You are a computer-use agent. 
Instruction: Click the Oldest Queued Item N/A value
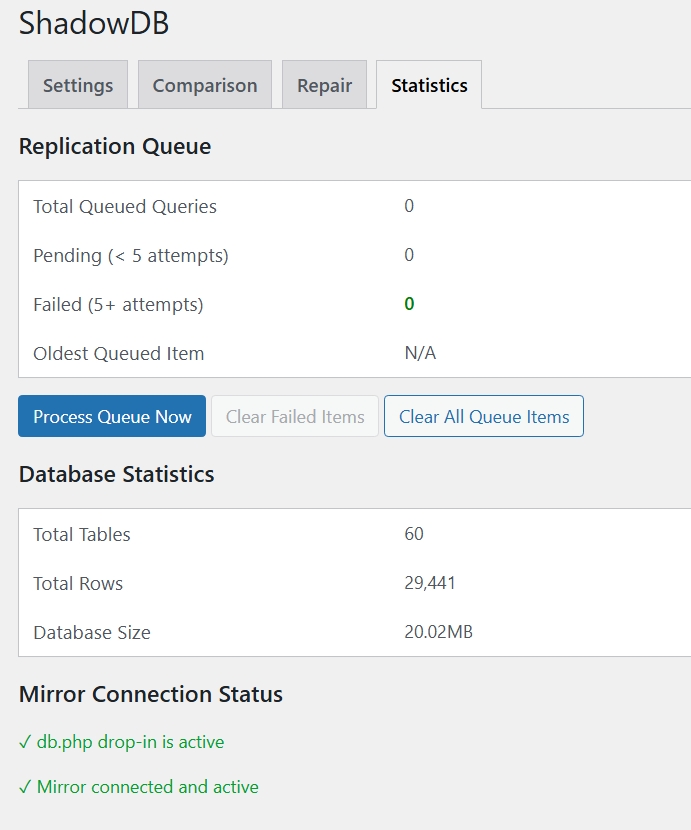420,353
